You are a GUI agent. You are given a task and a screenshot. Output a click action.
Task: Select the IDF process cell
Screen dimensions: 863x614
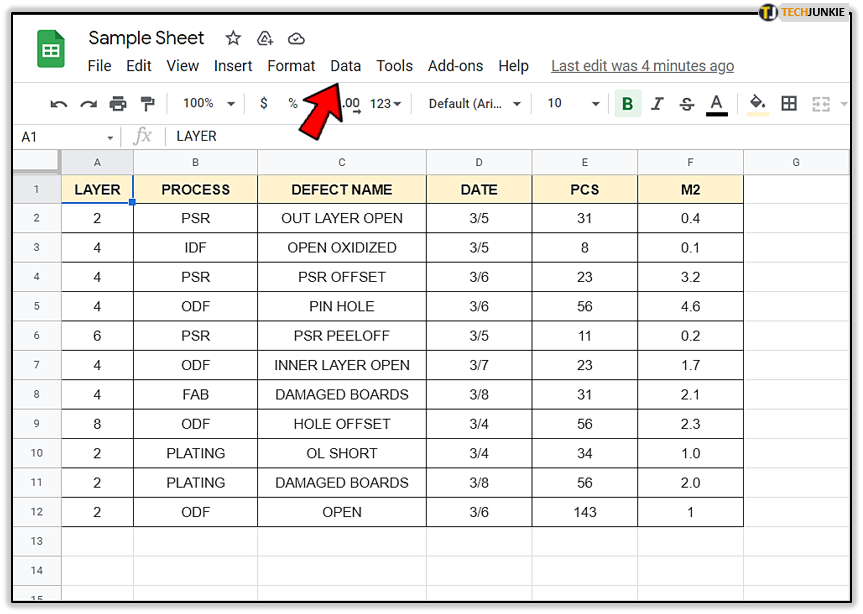pos(195,248)
